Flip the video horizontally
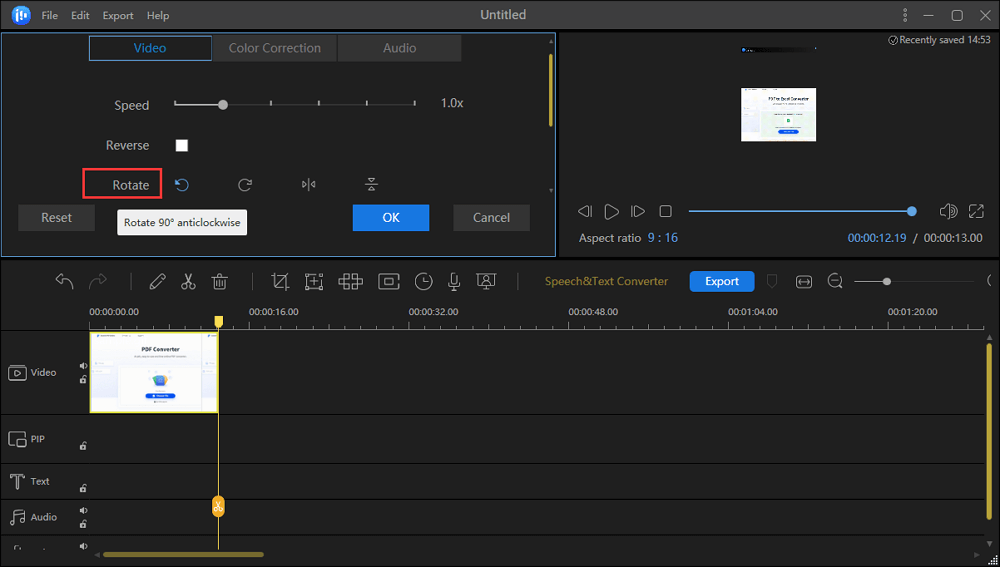1000x567 pixels. [x=309, y=185]
